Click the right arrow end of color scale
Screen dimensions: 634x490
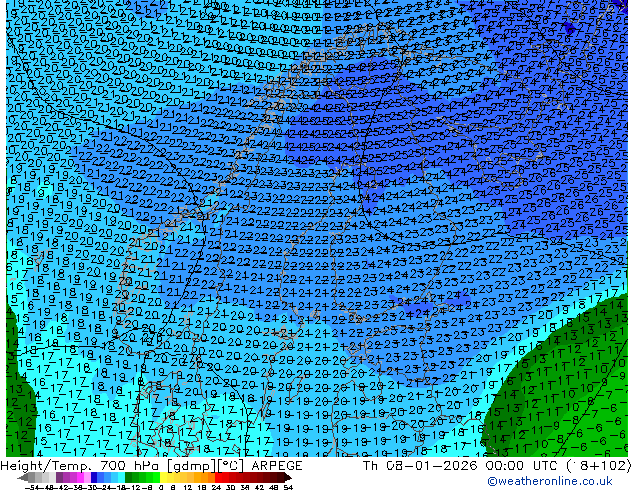(288, 478)
